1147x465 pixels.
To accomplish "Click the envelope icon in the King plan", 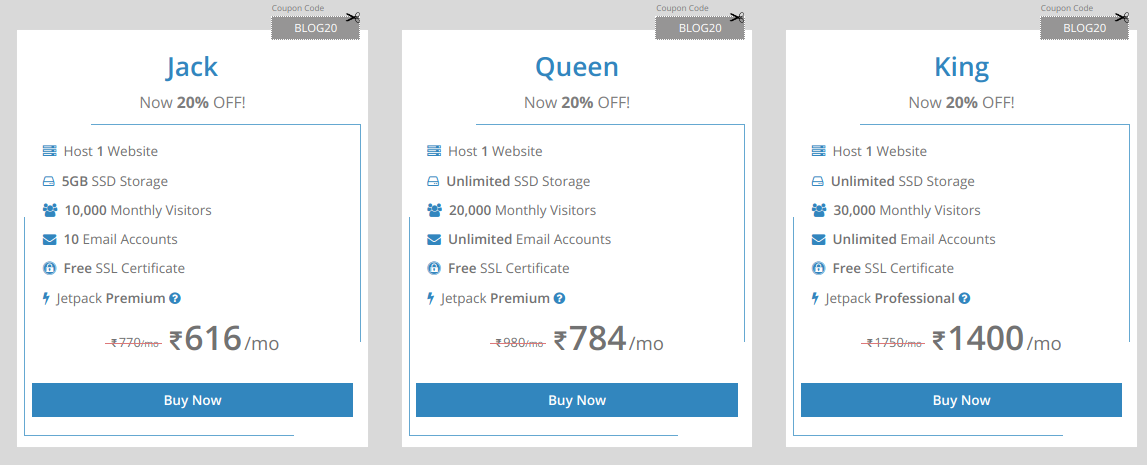I will pos(818,239).
